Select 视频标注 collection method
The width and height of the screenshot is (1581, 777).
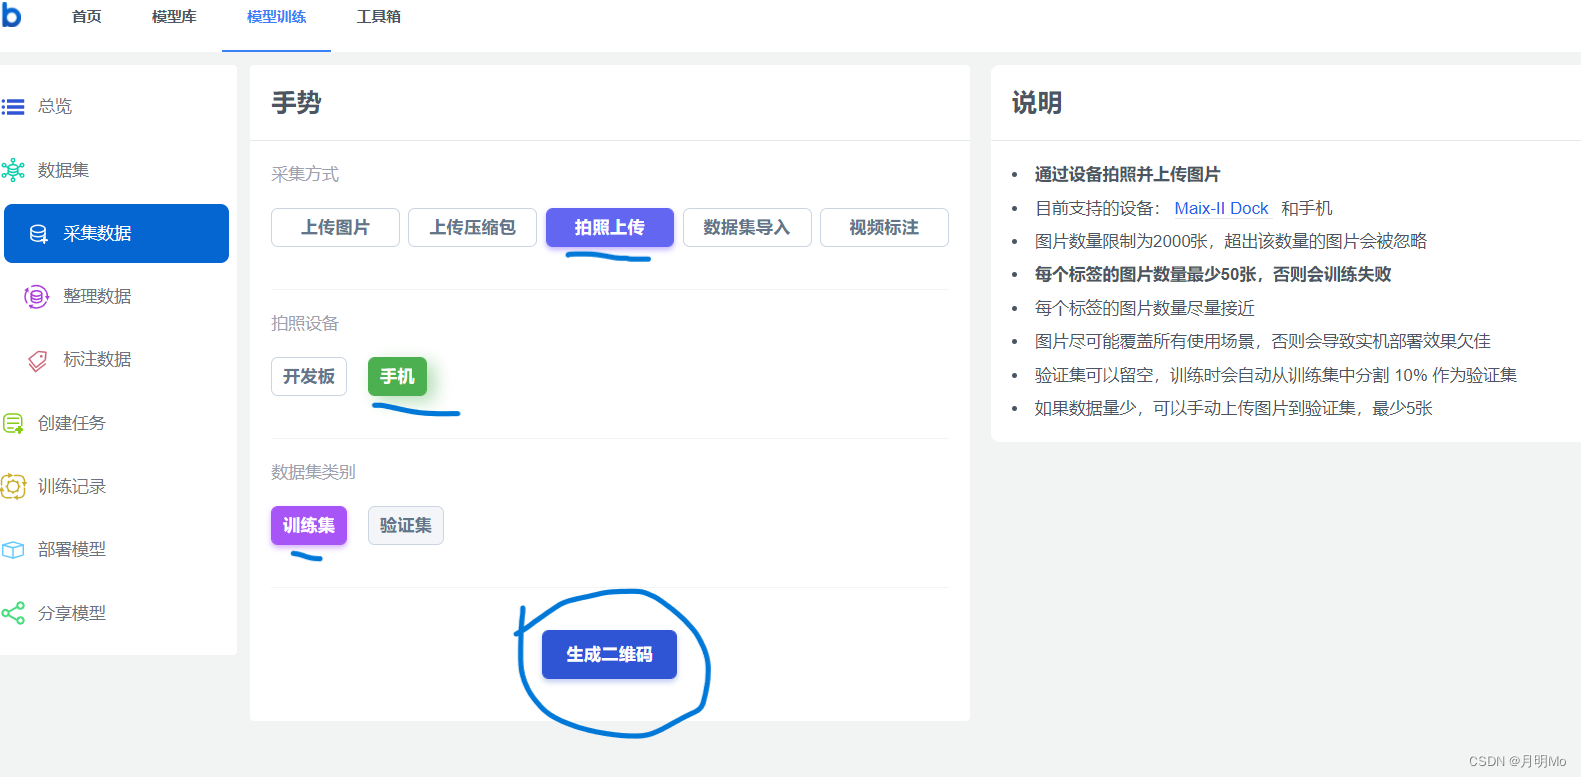(884, 227)
